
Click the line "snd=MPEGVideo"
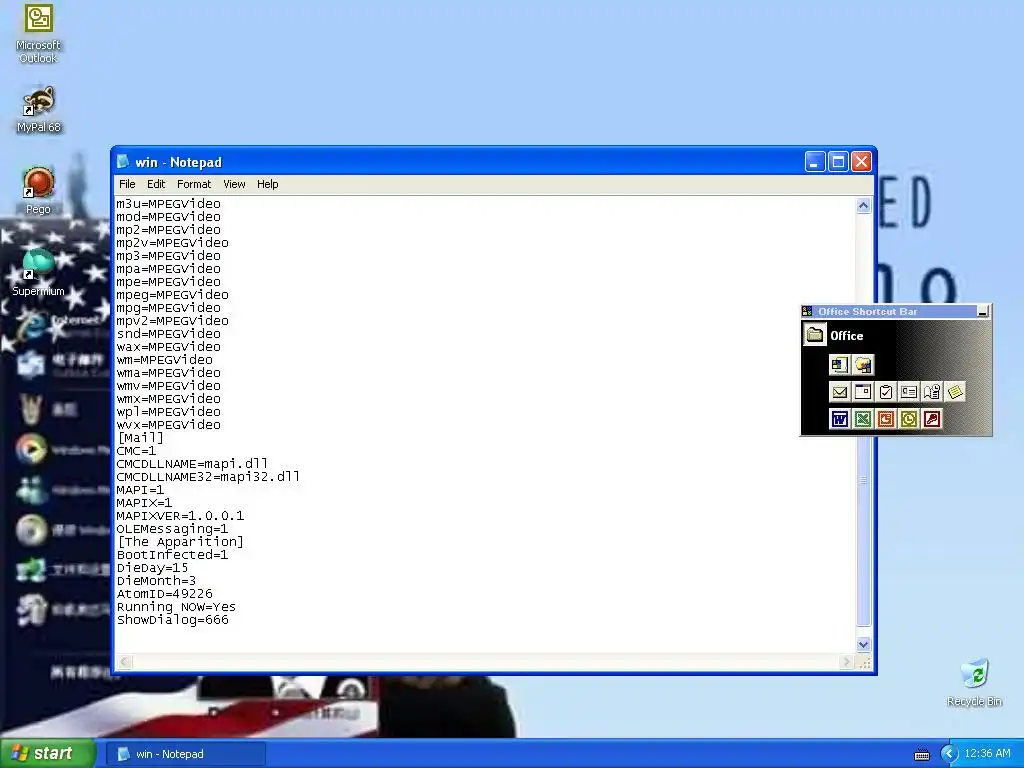(168, 334)
